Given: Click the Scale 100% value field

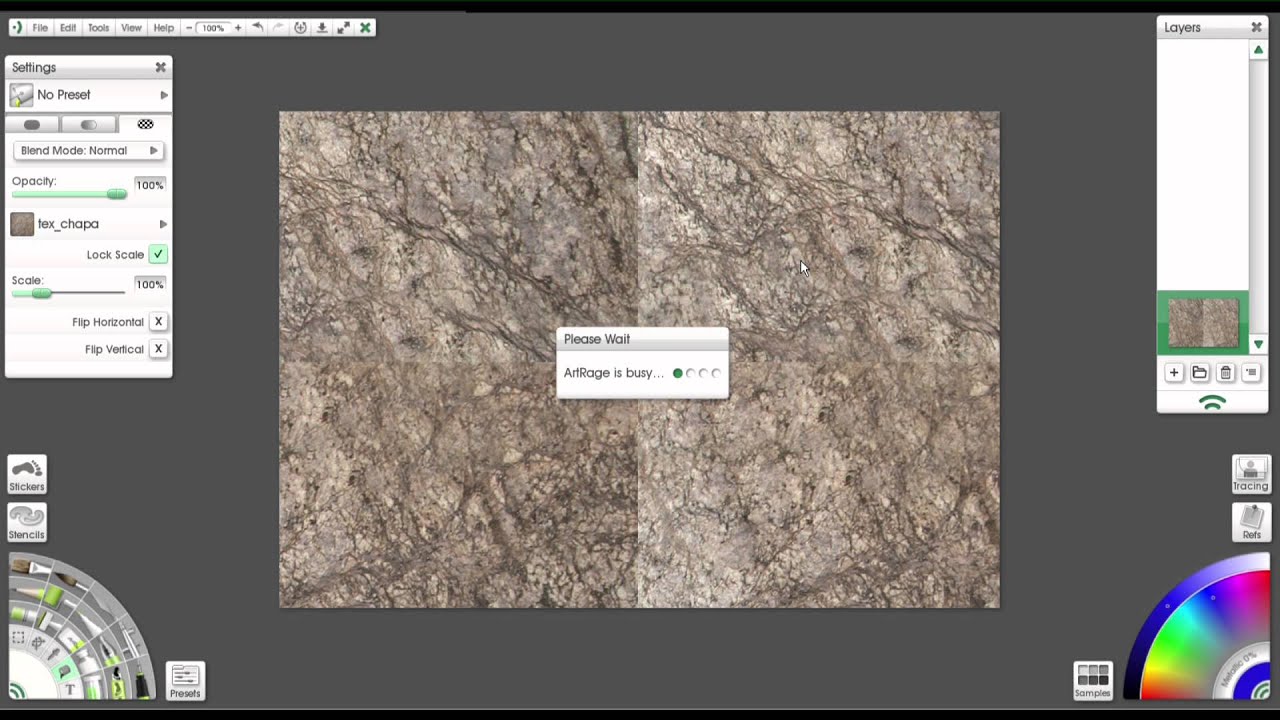Looking at the screenshot, I should (x=149, y=284).
